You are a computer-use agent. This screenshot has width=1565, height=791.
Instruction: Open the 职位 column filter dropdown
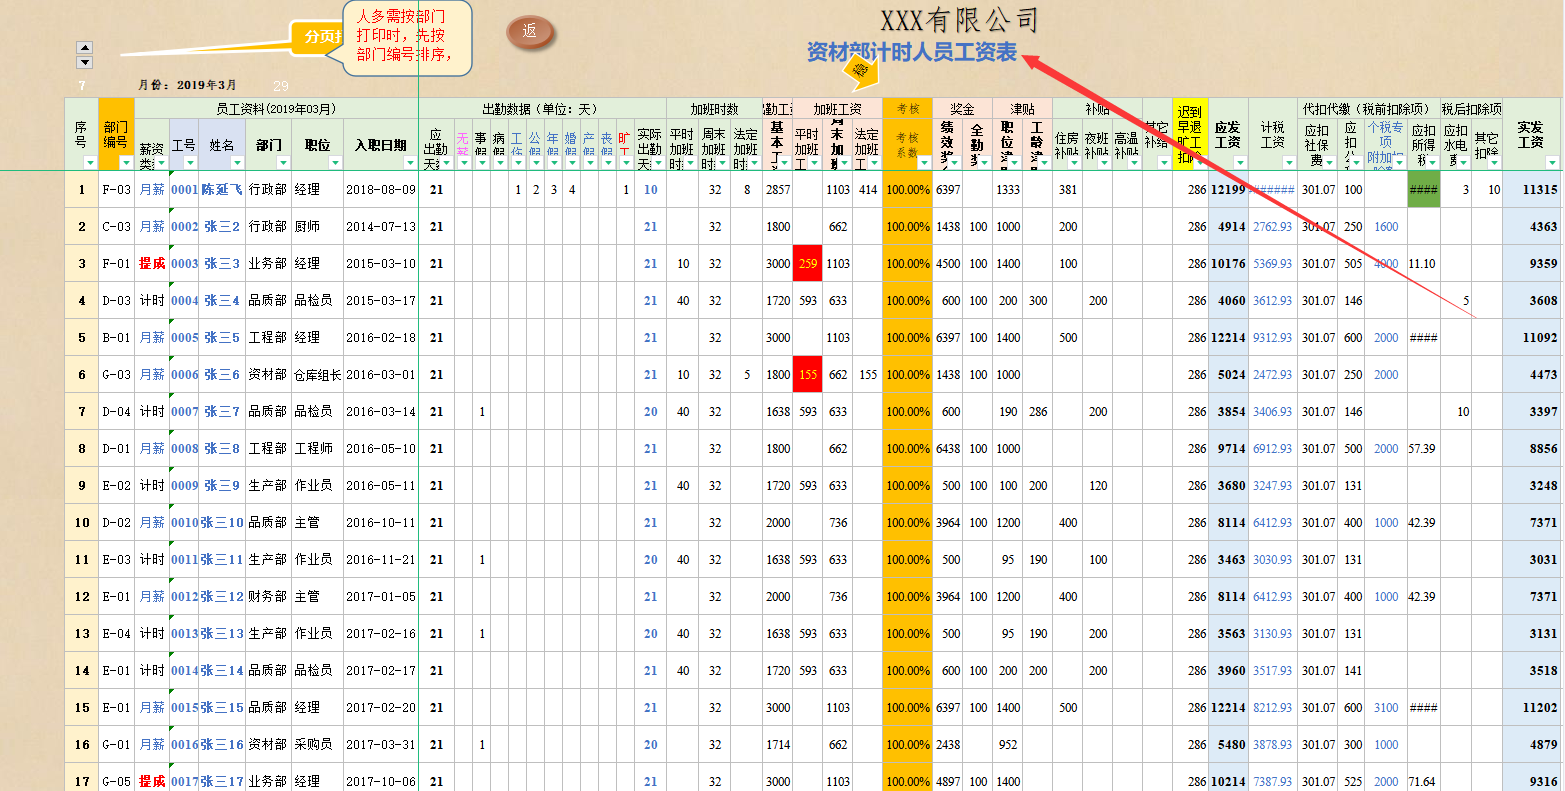[x=334, y=163]
